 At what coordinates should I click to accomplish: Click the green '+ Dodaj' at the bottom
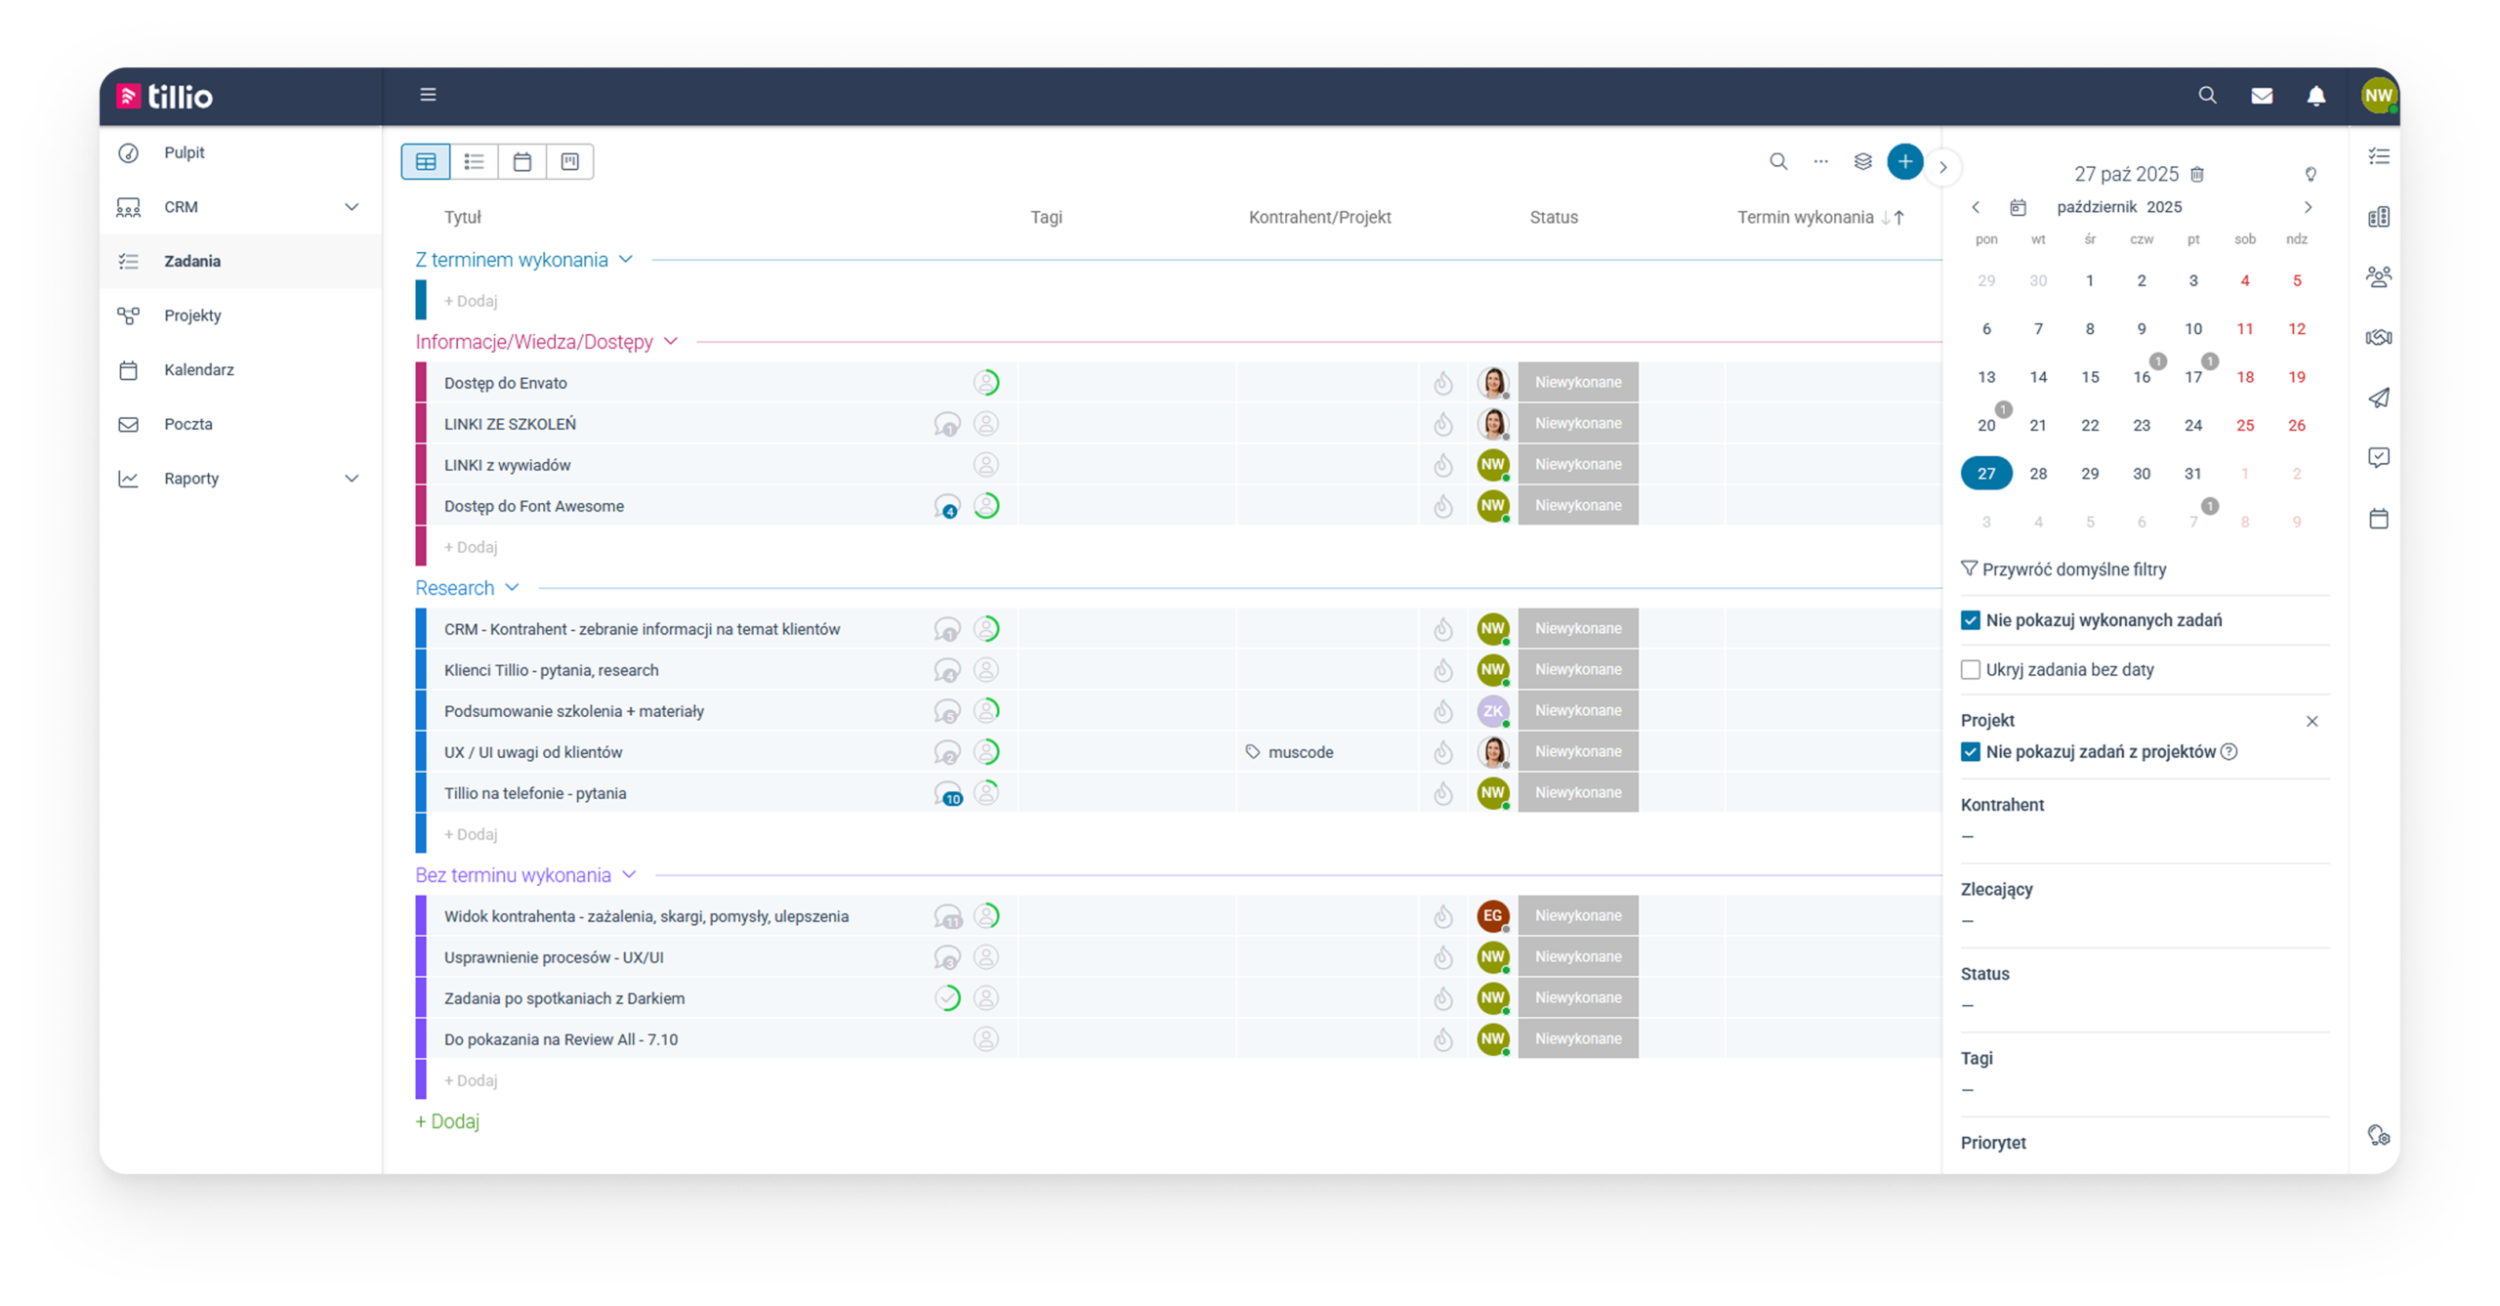(447, 1122)
